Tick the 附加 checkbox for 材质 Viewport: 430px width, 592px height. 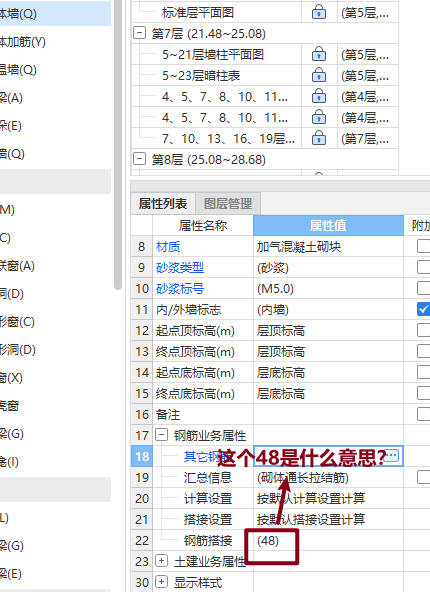[424, 246]
